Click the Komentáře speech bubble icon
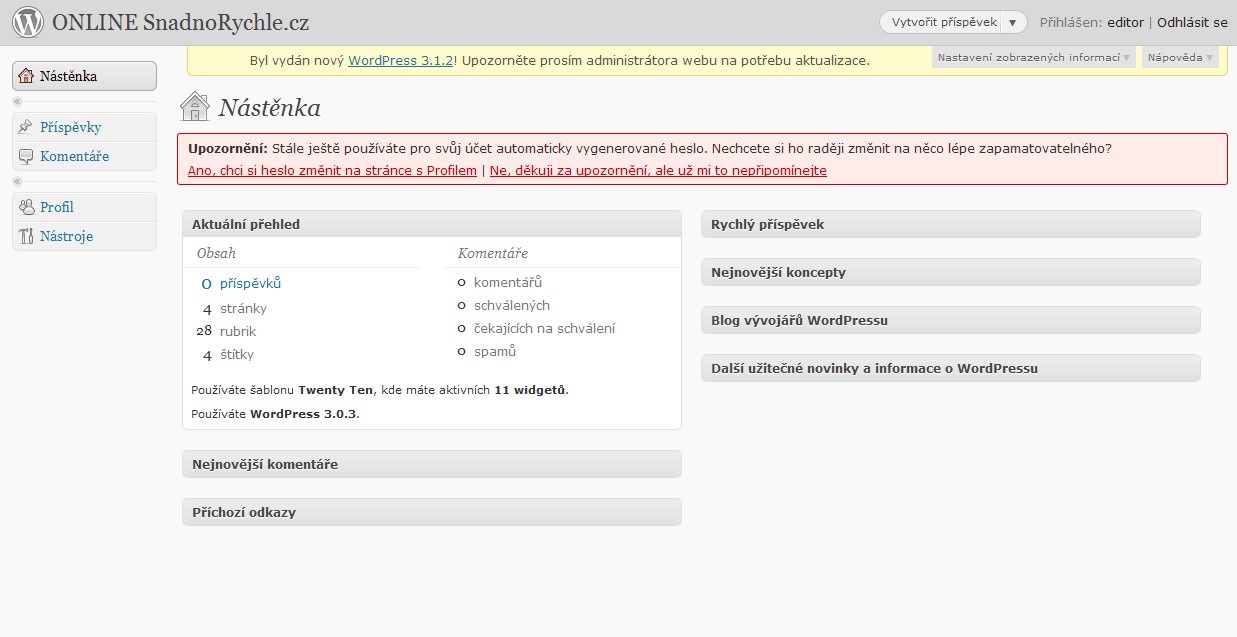This screenshot has width=1237, height=637. [26, 156]
